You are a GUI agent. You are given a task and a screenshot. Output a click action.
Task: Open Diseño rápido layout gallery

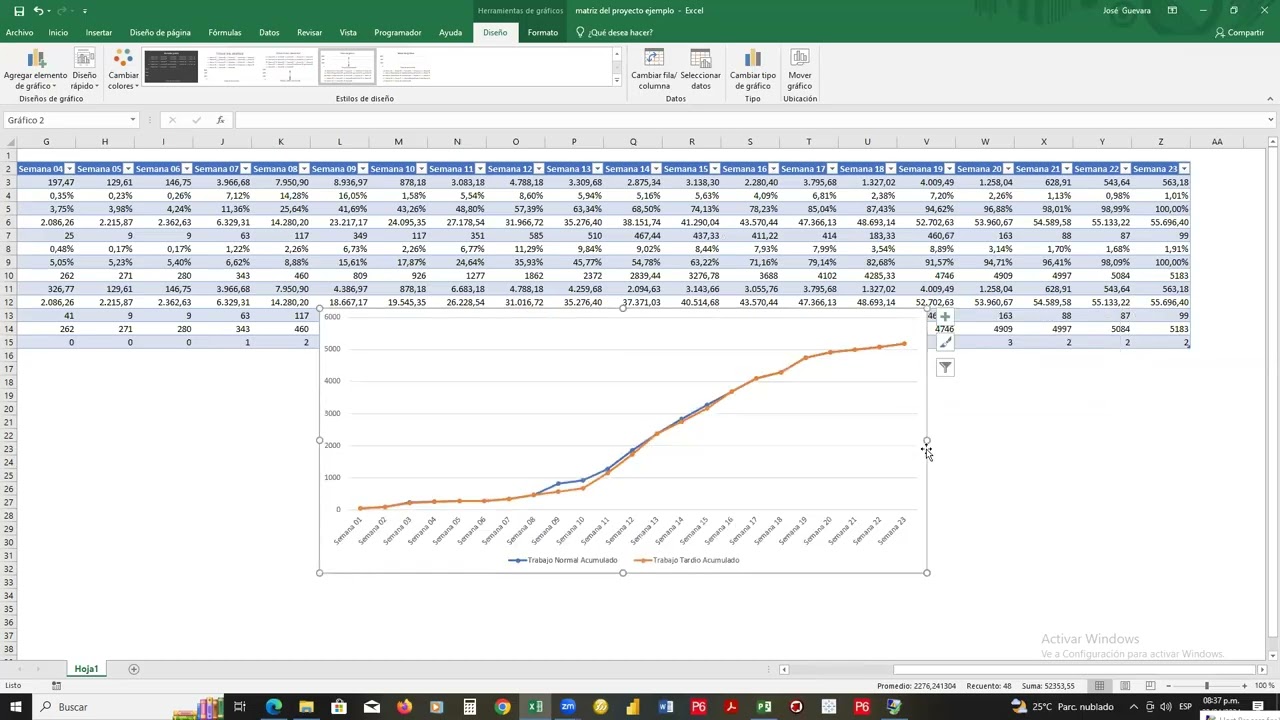84,69
